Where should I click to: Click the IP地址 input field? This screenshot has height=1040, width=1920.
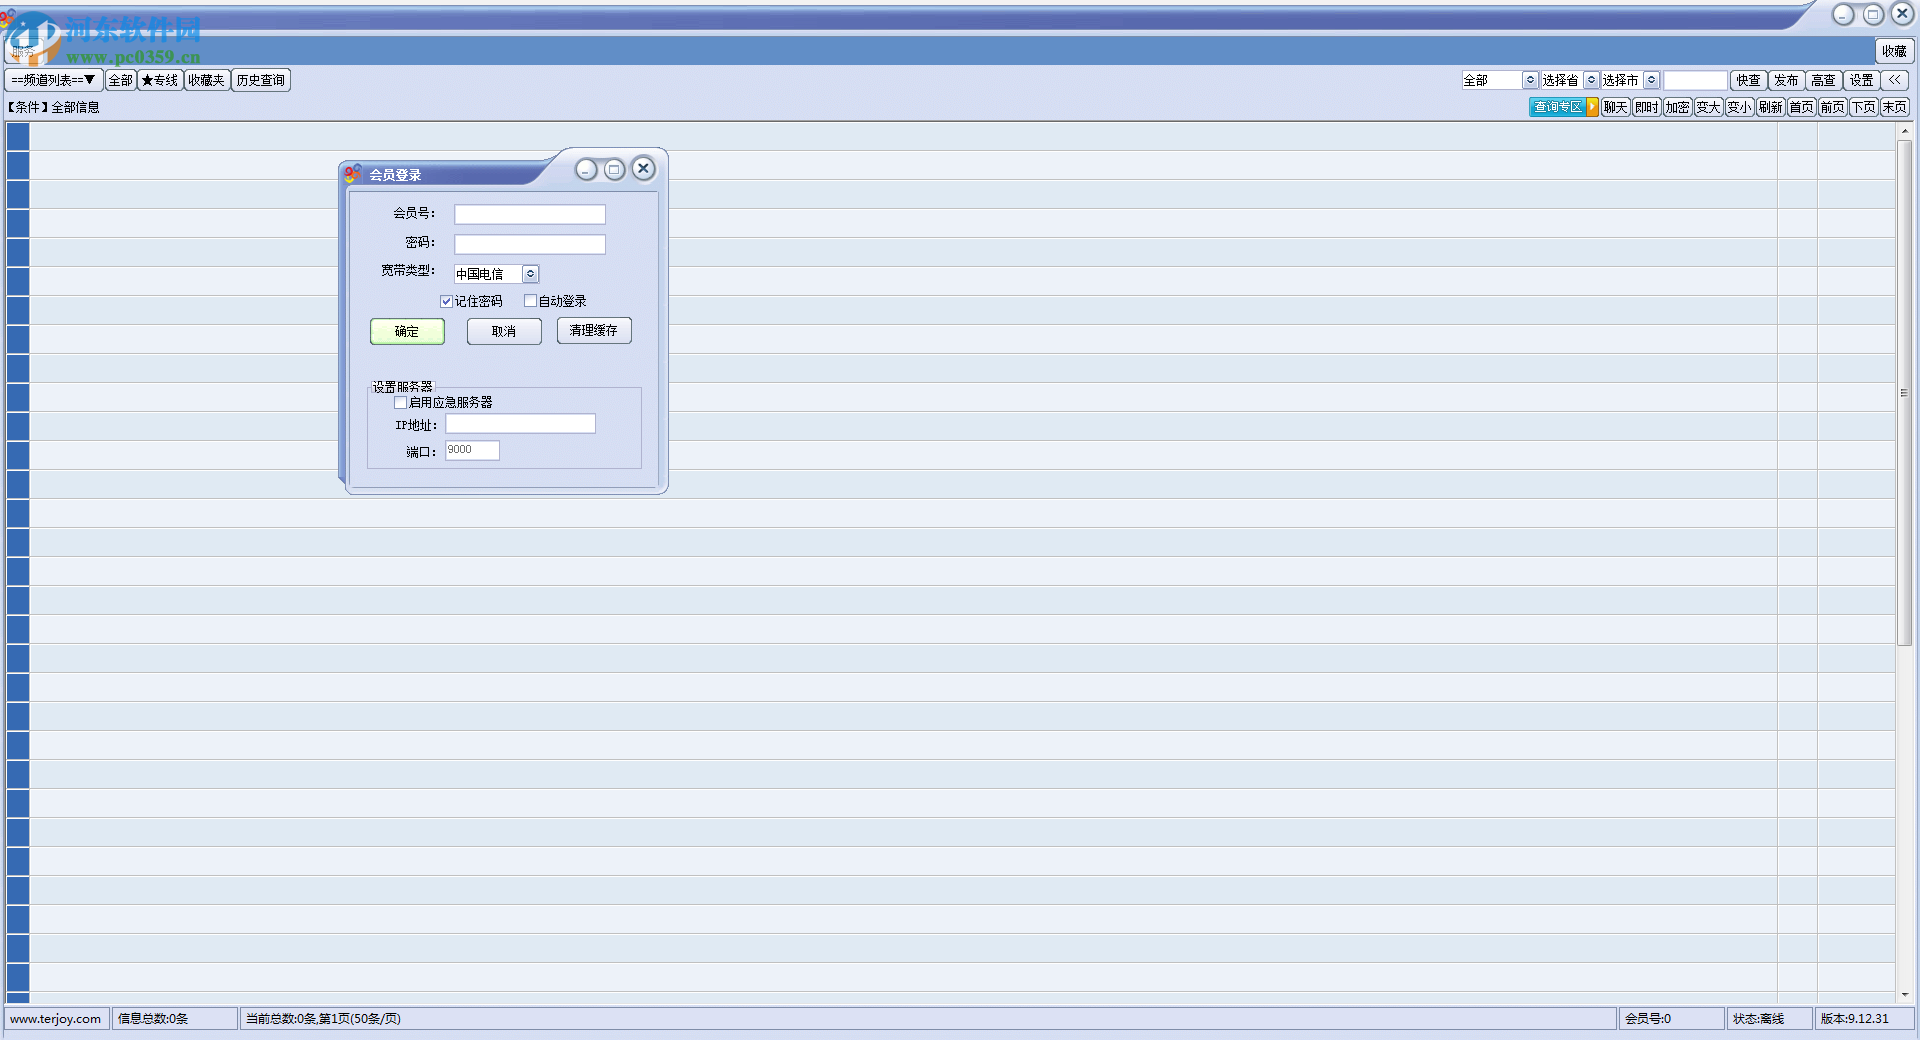pyautogui.click(x=520, y=424)
